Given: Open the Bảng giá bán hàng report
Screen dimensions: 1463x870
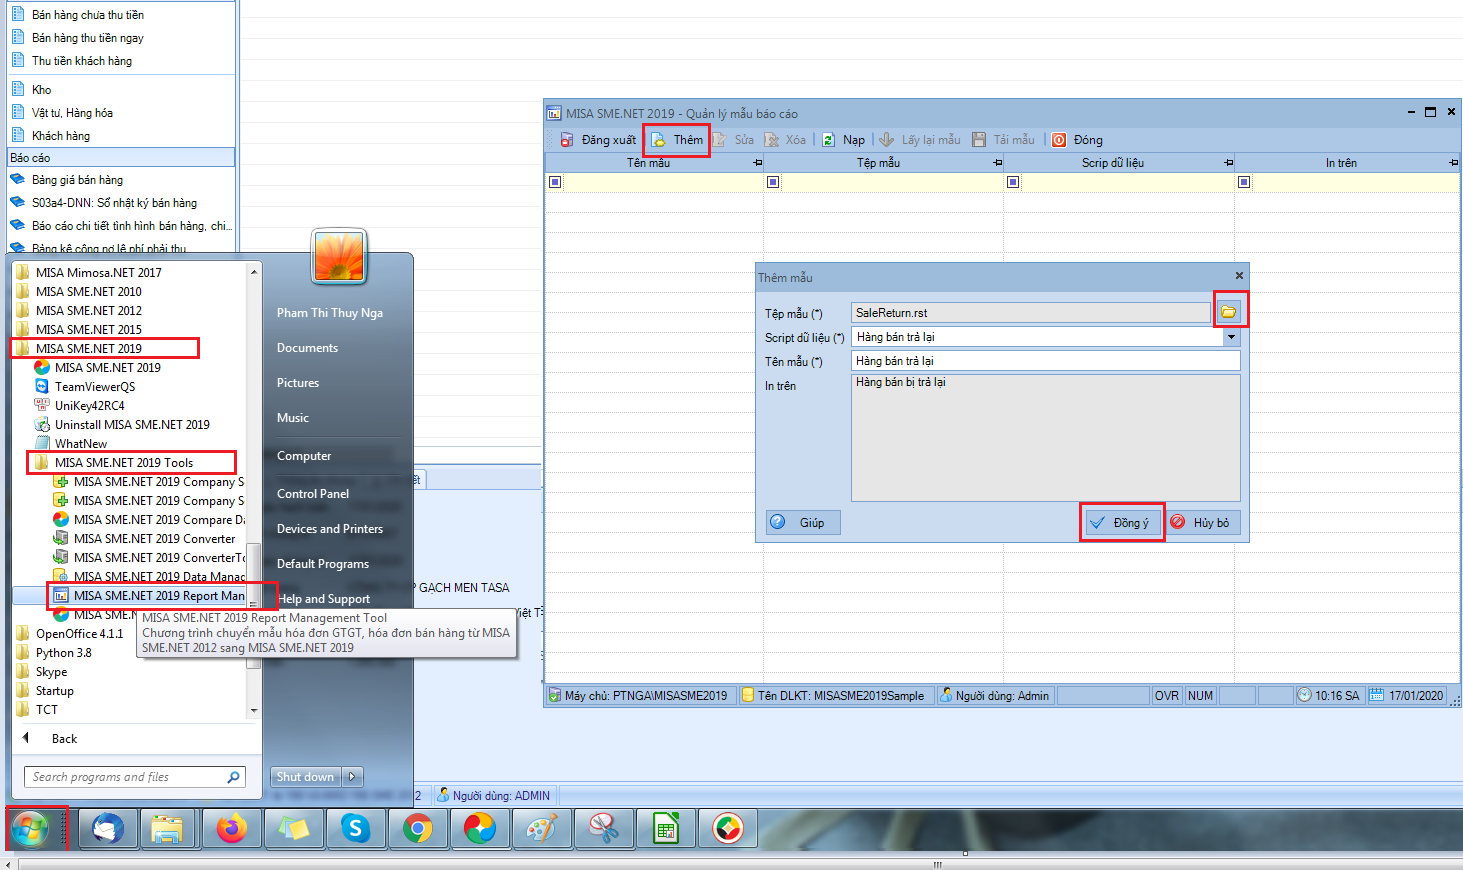Looking at the screenshot, I should point(77,180).
